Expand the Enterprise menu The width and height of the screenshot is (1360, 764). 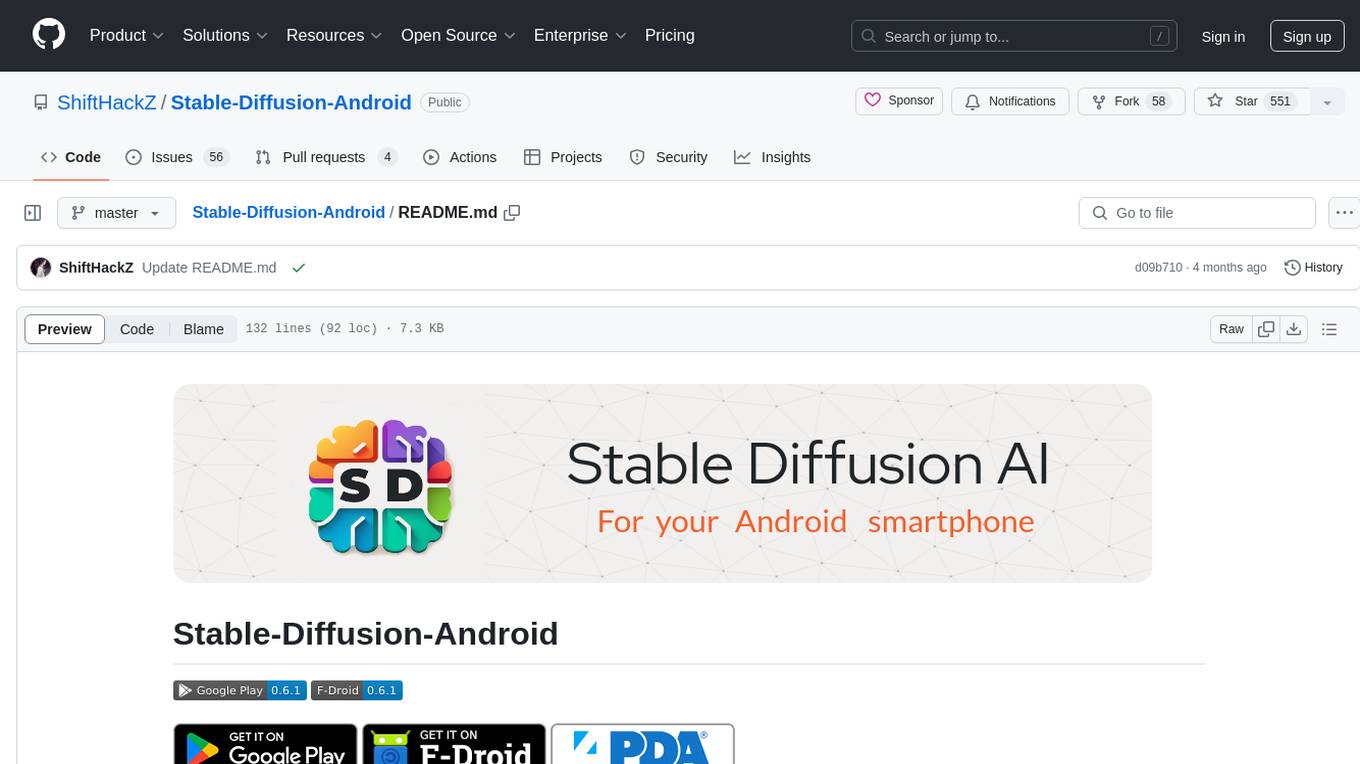580,35
